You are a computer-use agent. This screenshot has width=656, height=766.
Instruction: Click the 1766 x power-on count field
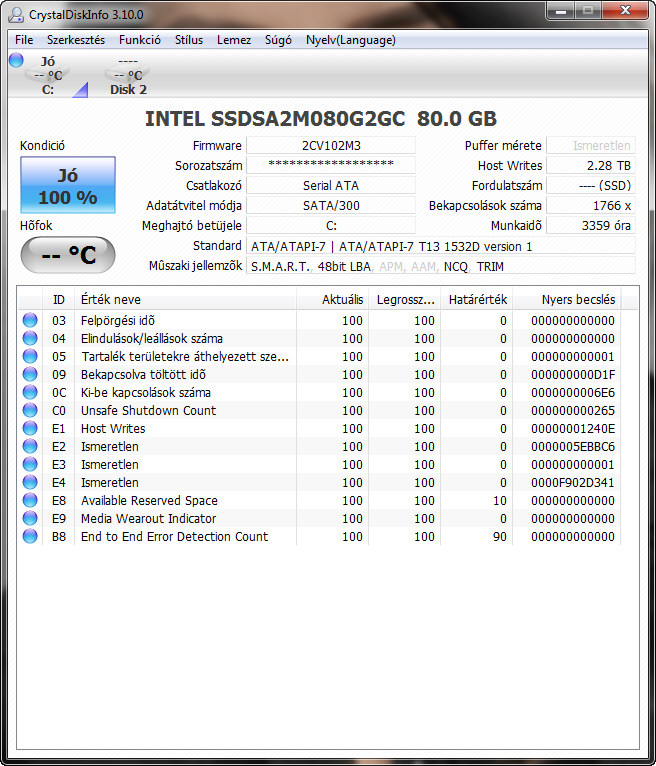(591, 206)
